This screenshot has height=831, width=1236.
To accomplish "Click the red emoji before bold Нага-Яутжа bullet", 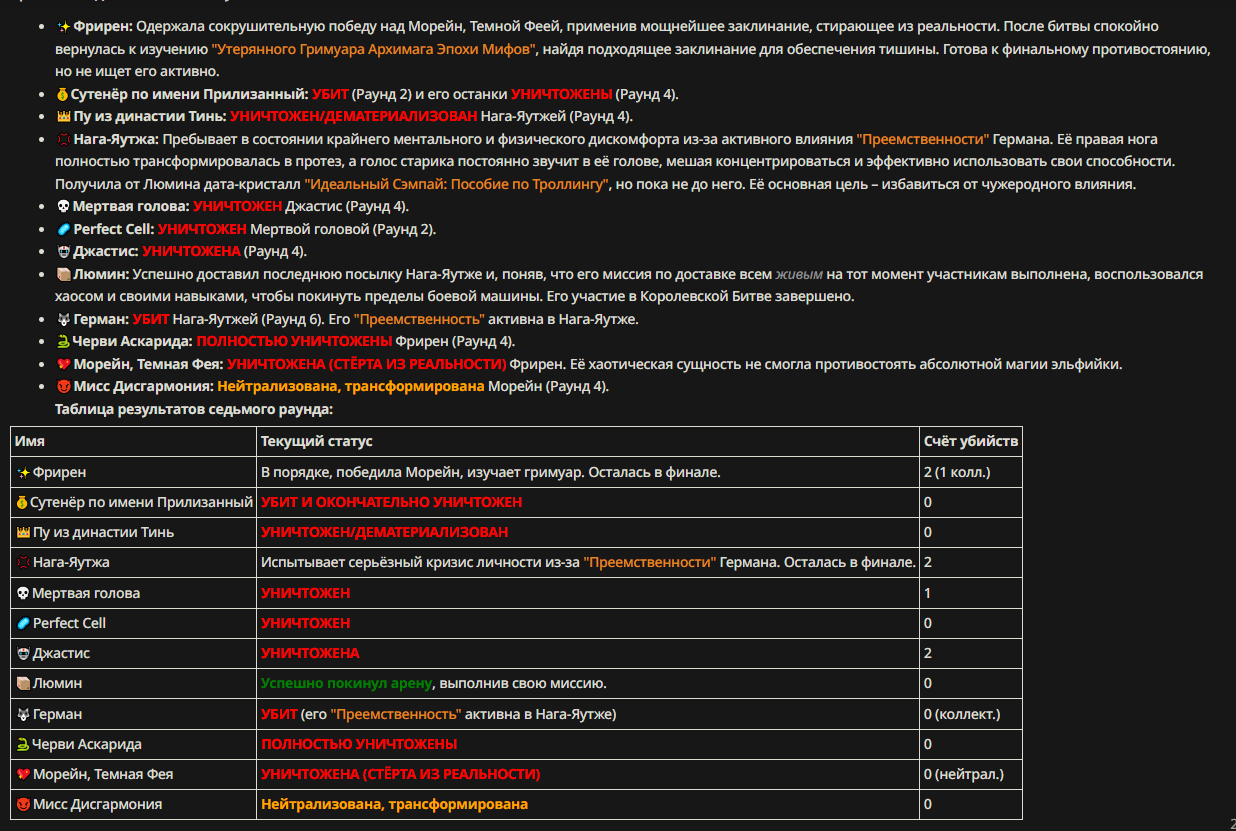I will click(x=62, y=139).
